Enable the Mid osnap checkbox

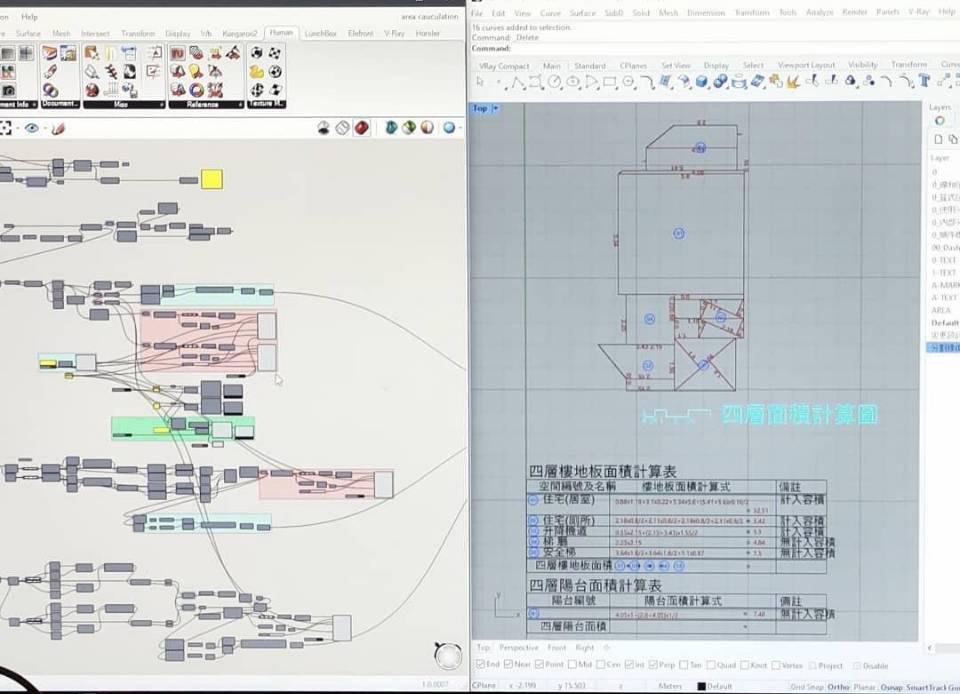click(x=572, y=665)
